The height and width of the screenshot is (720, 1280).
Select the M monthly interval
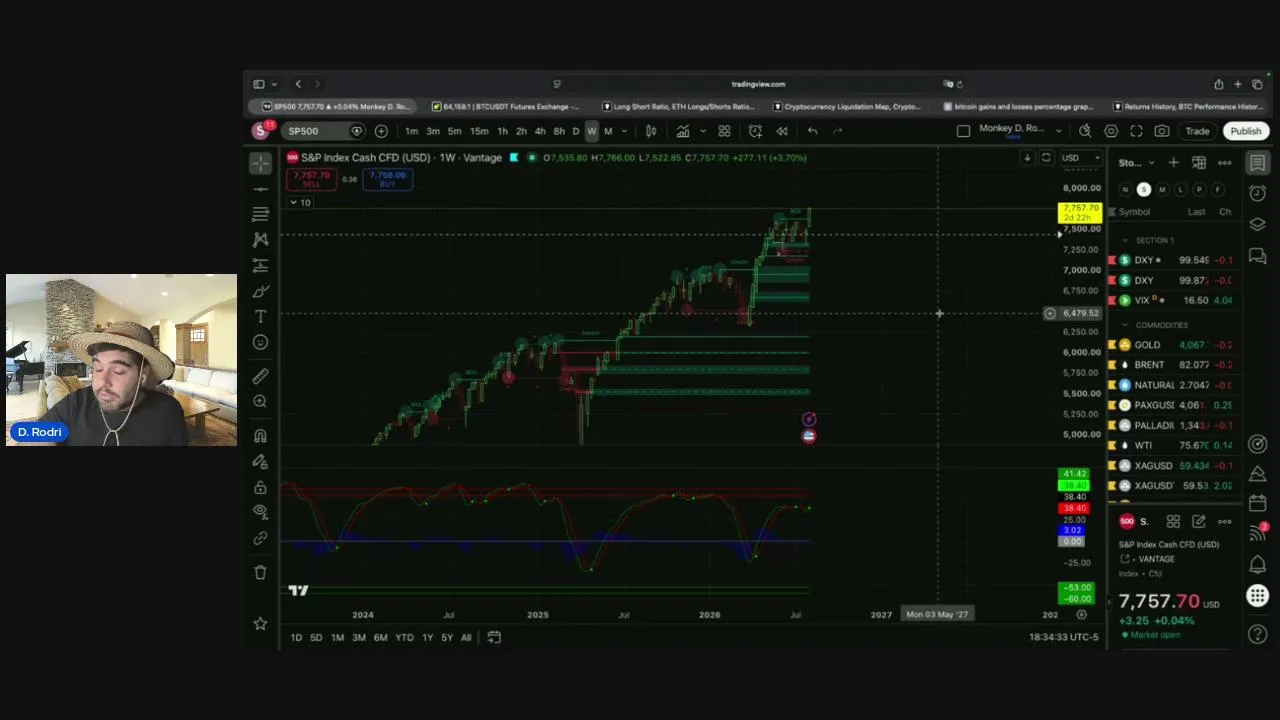tap(608, 131)
